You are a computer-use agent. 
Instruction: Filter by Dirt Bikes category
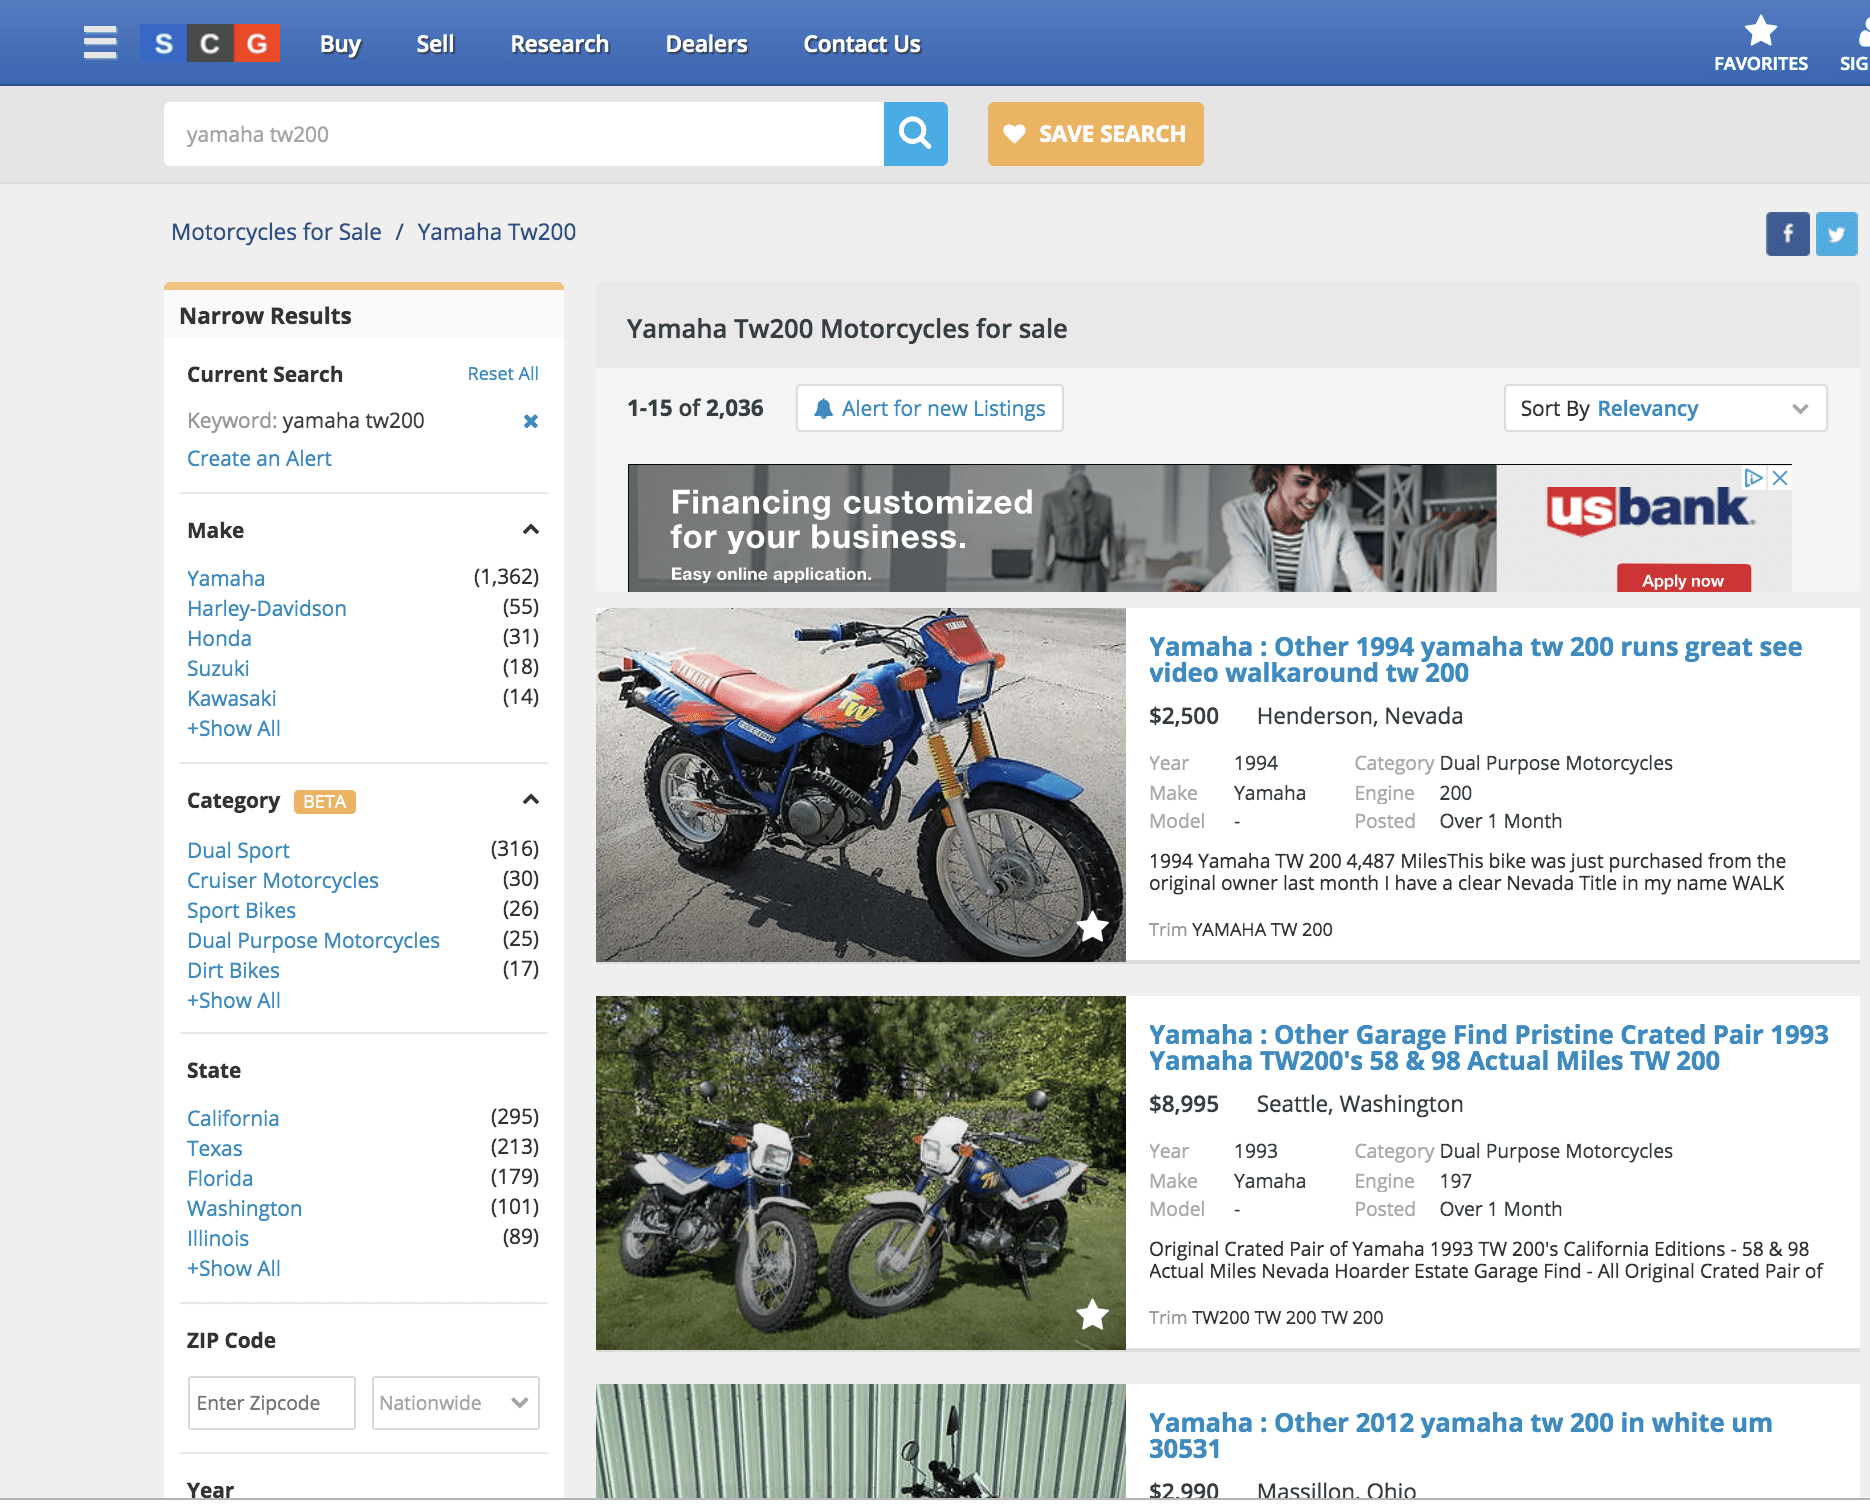pyautogui.click(x=233, y=970)
